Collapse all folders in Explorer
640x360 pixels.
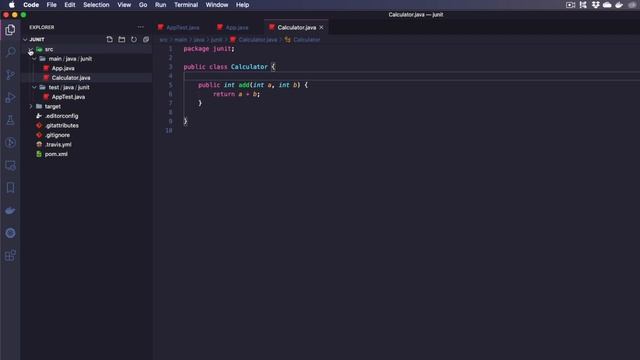tap(146, 39)
